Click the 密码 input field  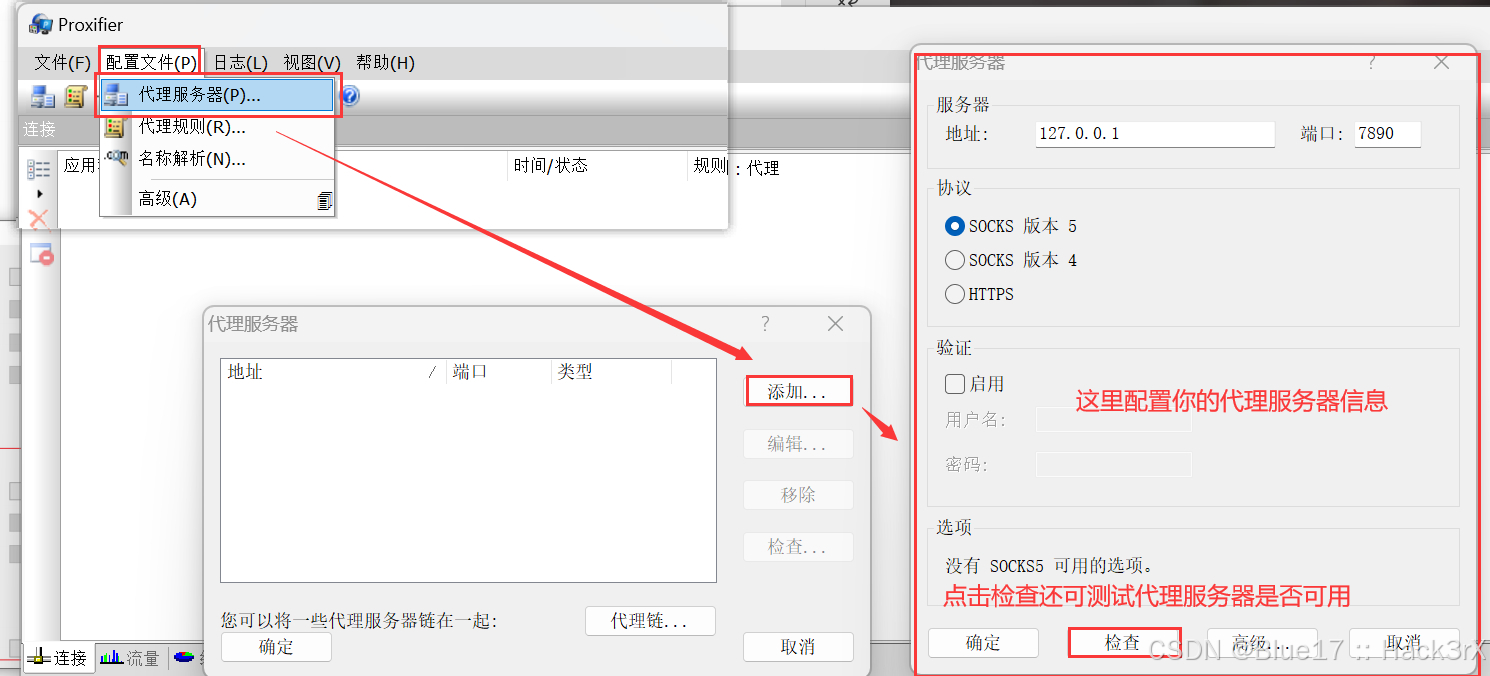pyautogui.click(x=1114, y=465)
